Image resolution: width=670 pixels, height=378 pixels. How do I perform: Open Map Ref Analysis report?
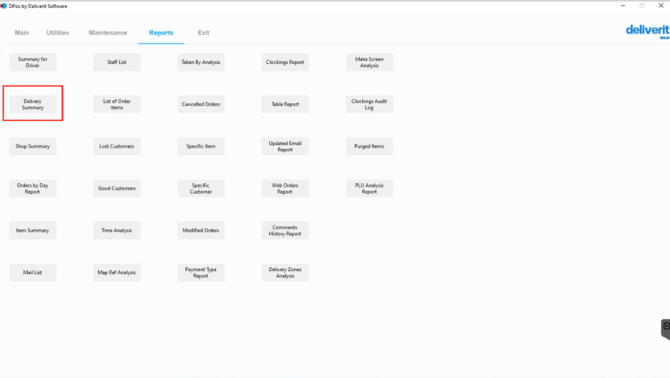[x=117, y=273]
